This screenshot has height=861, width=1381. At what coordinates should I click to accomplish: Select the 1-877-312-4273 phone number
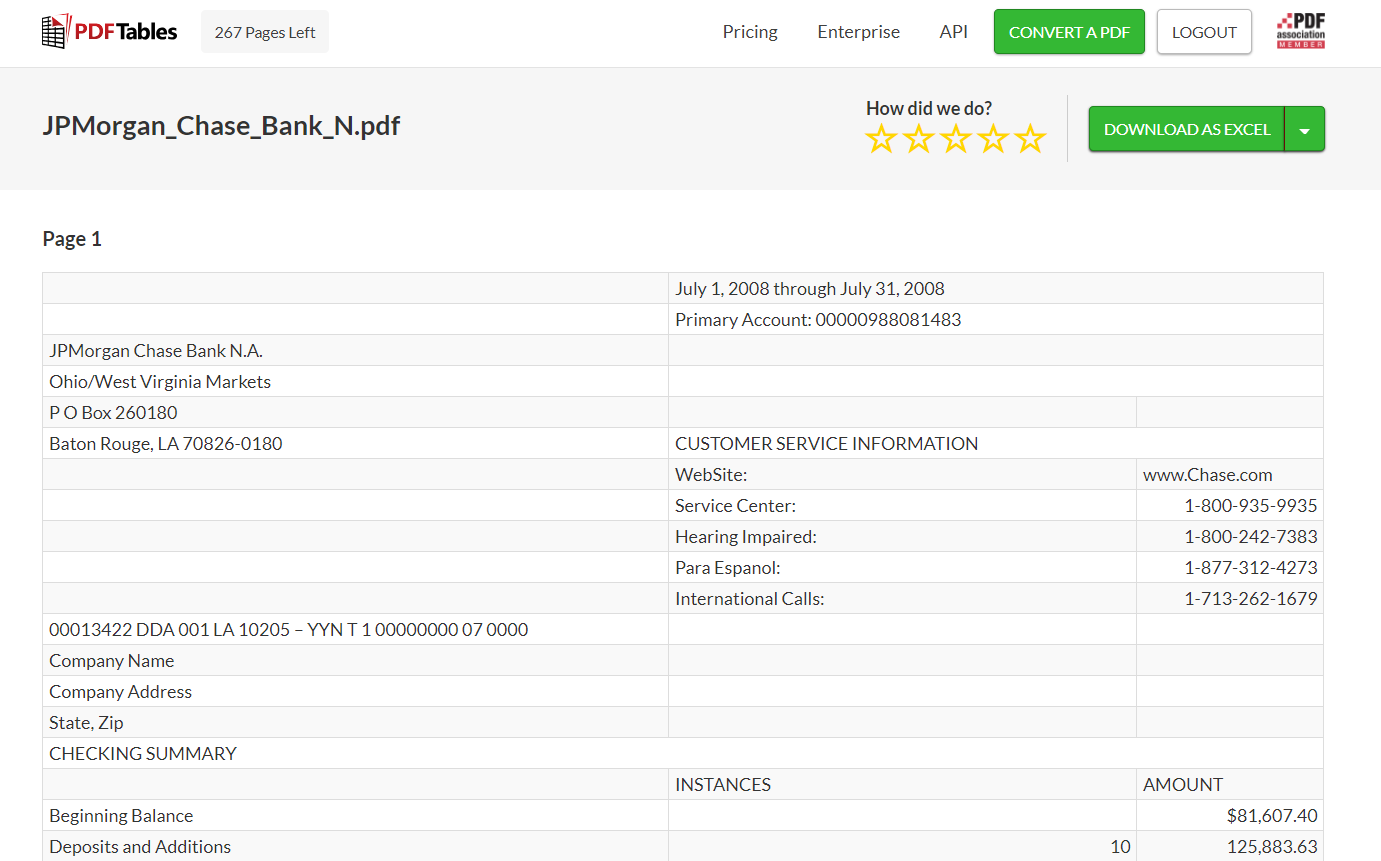[1251, 568]
